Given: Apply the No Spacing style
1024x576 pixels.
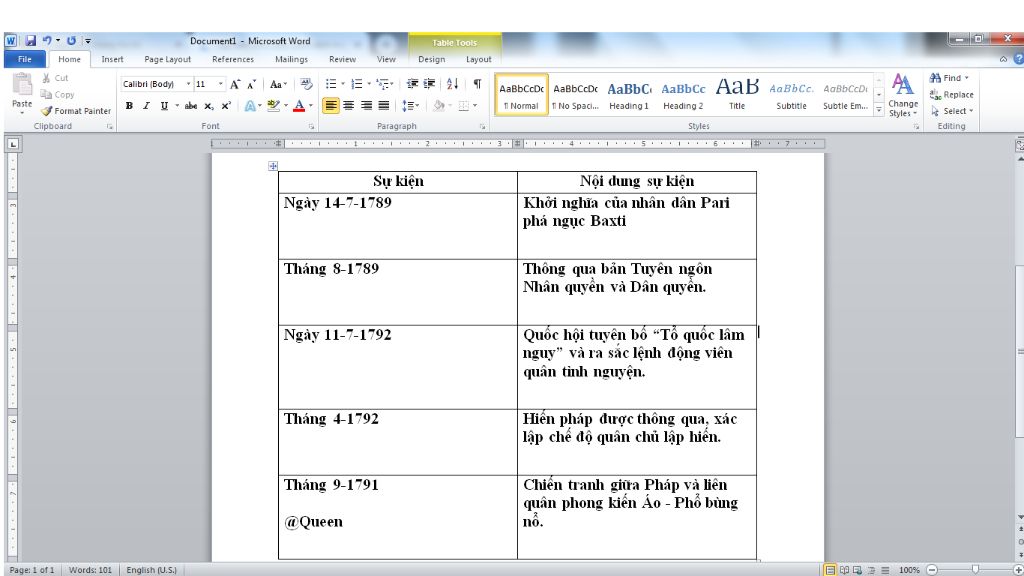Looking at the screenshot, I should point(575,95).
